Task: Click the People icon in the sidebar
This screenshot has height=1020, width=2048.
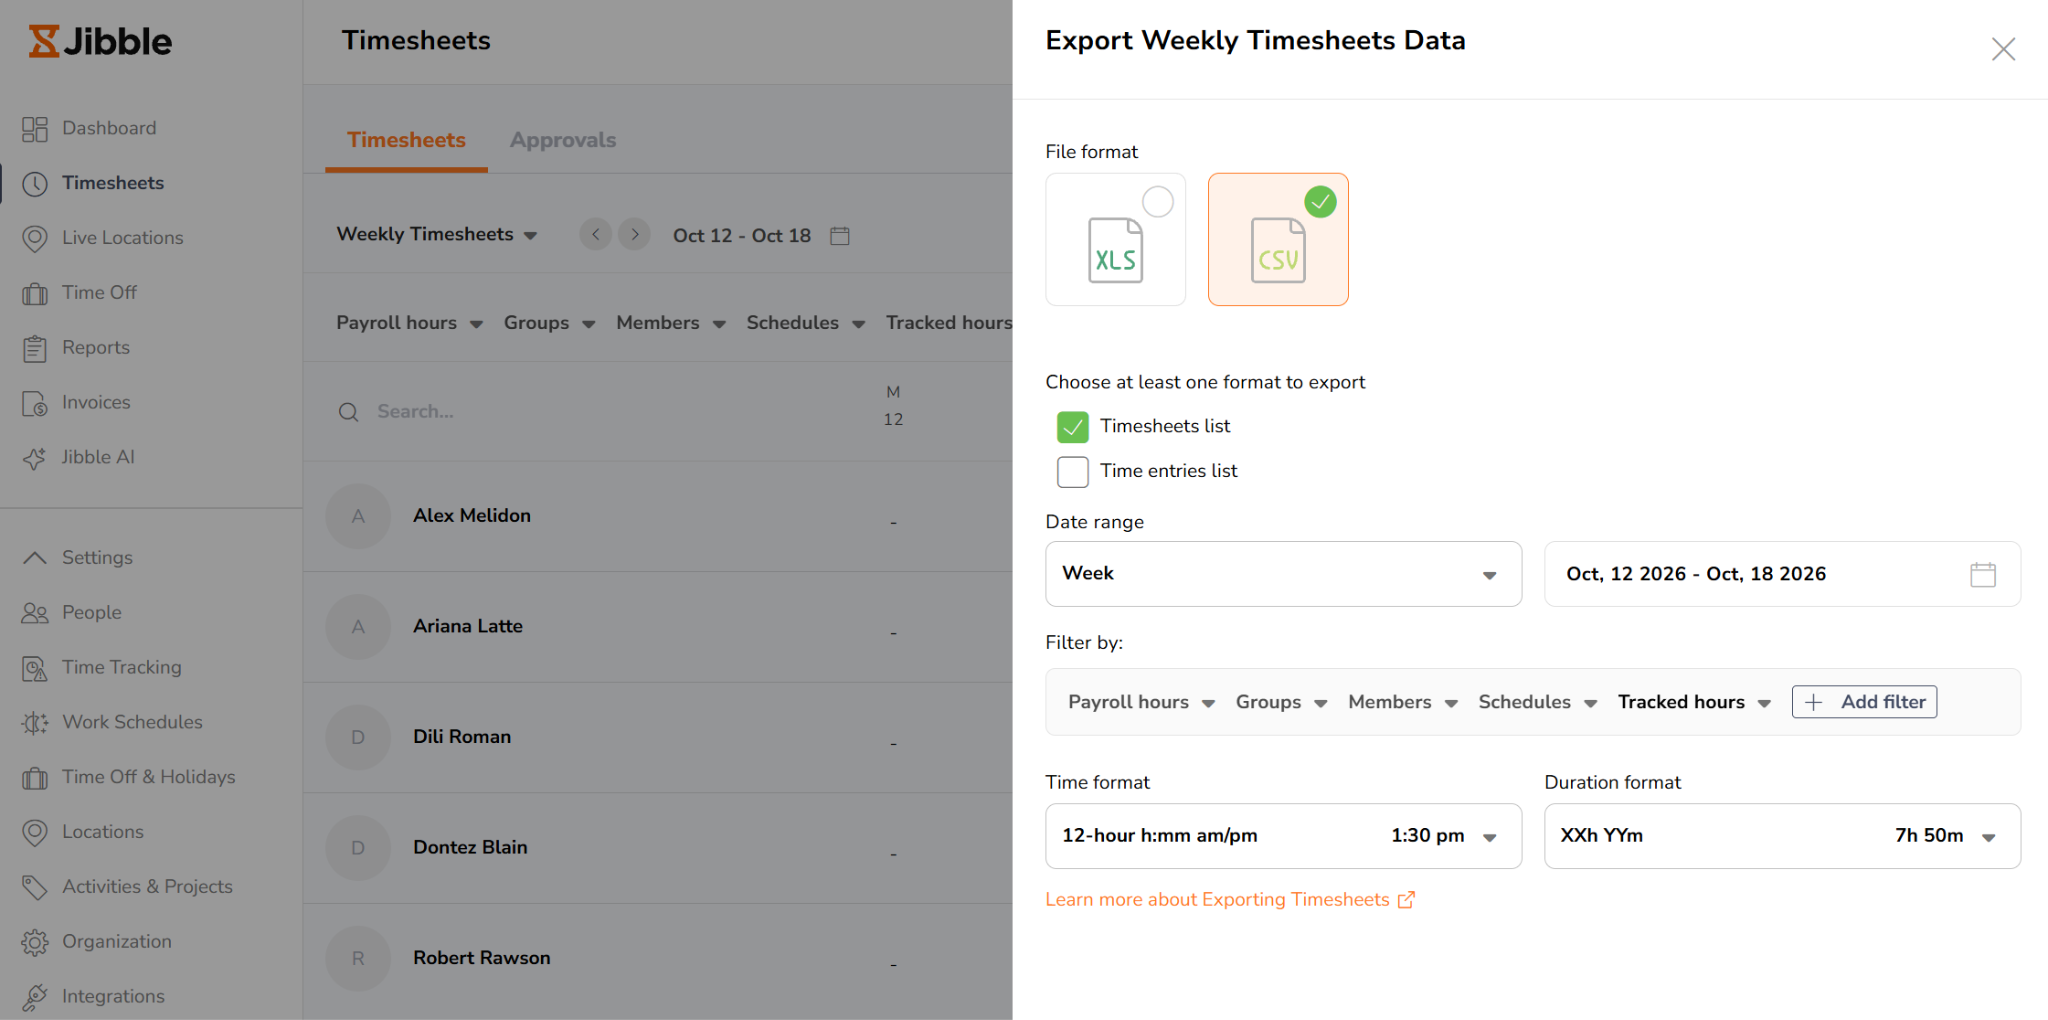Action: [x=35, y=613]
